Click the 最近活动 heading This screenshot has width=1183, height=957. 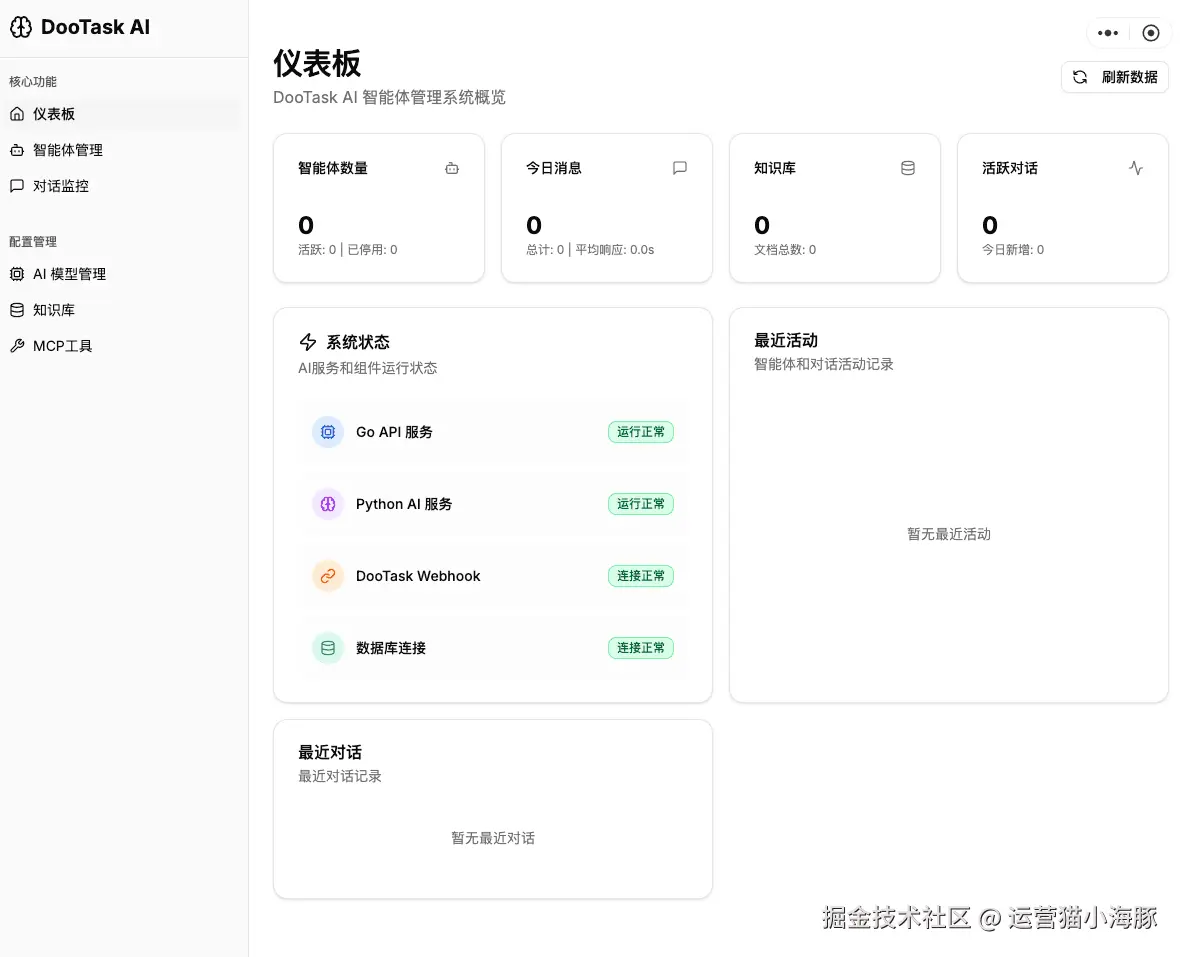point(786,341)
